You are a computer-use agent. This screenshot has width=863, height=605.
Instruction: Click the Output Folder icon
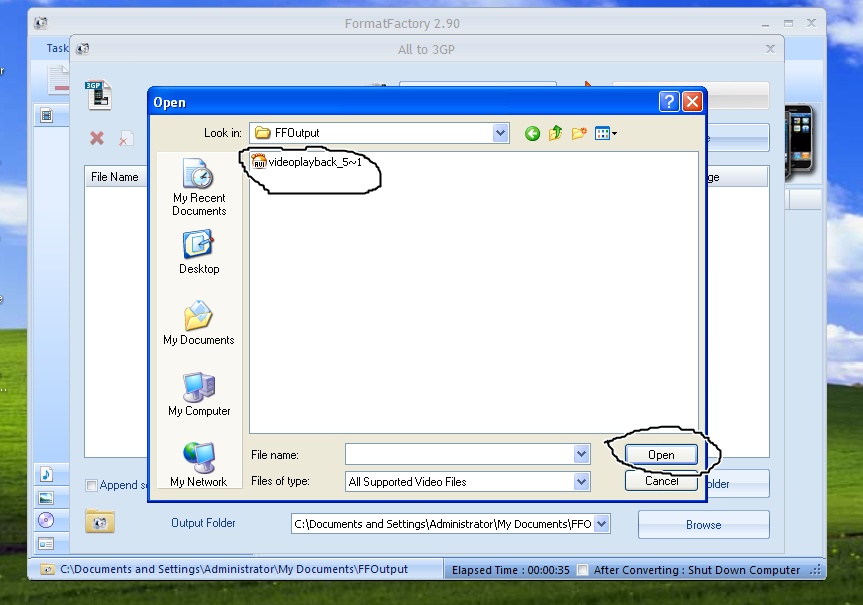click(x=100, y=521)
